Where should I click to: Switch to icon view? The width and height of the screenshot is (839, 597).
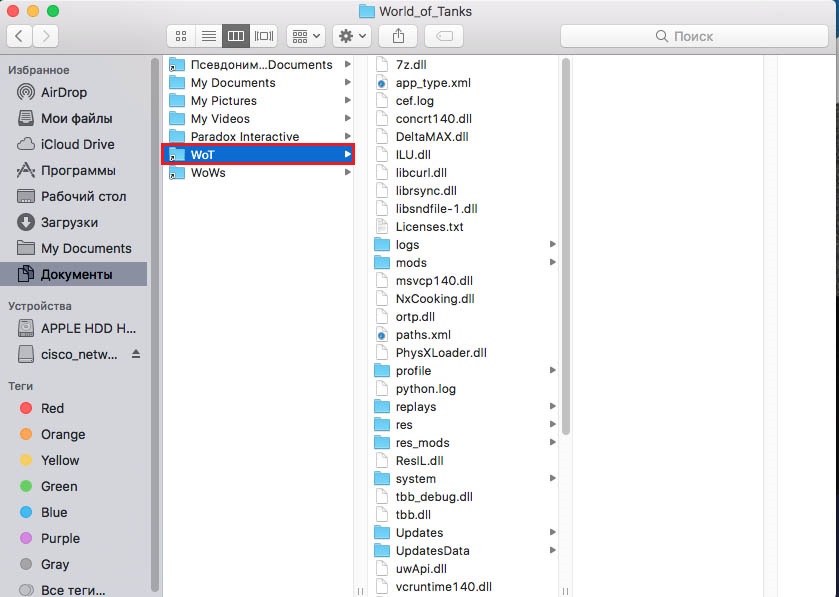coord(181,36)
